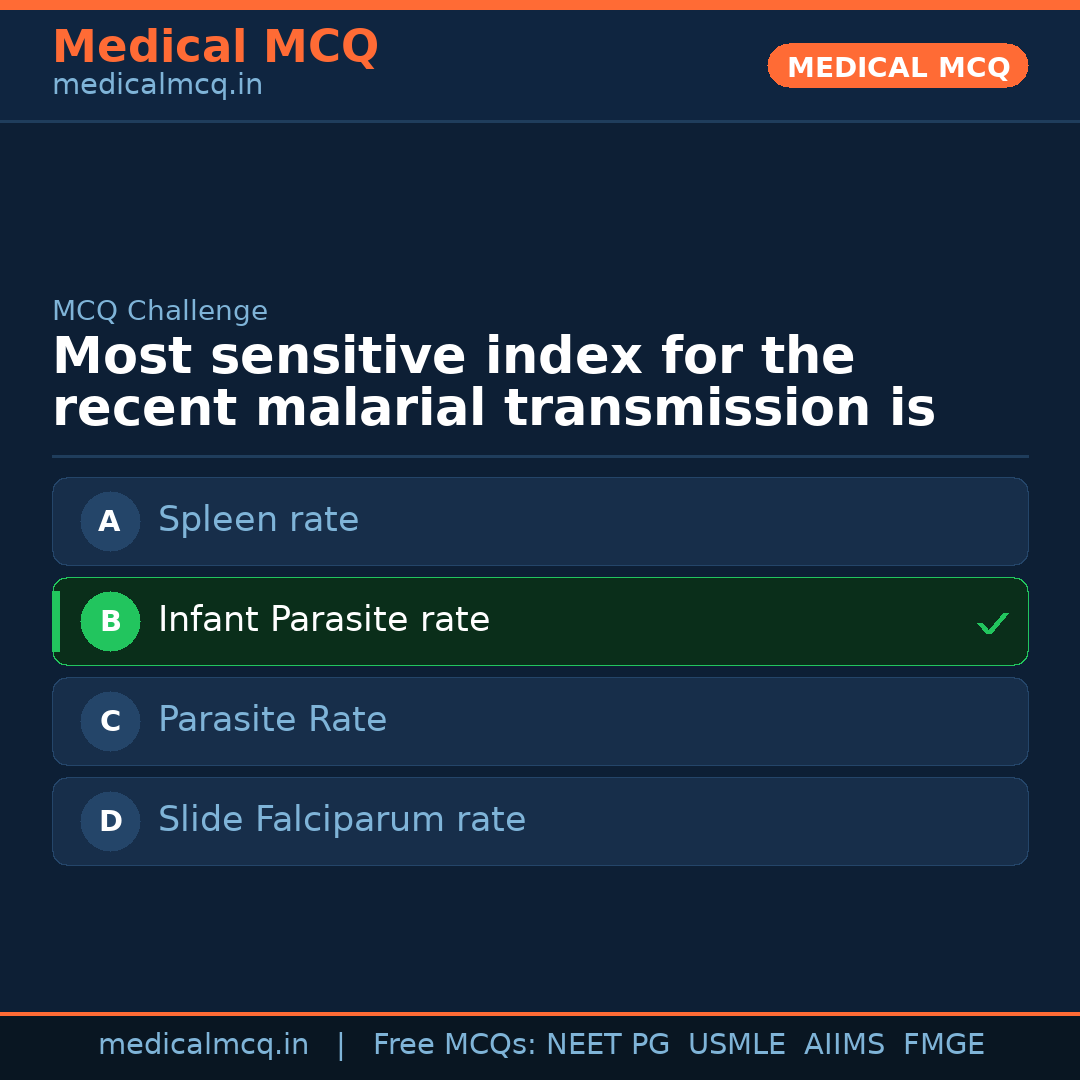
Task: Click the malarial transmission question text
Action: click(x=494, y=383)
